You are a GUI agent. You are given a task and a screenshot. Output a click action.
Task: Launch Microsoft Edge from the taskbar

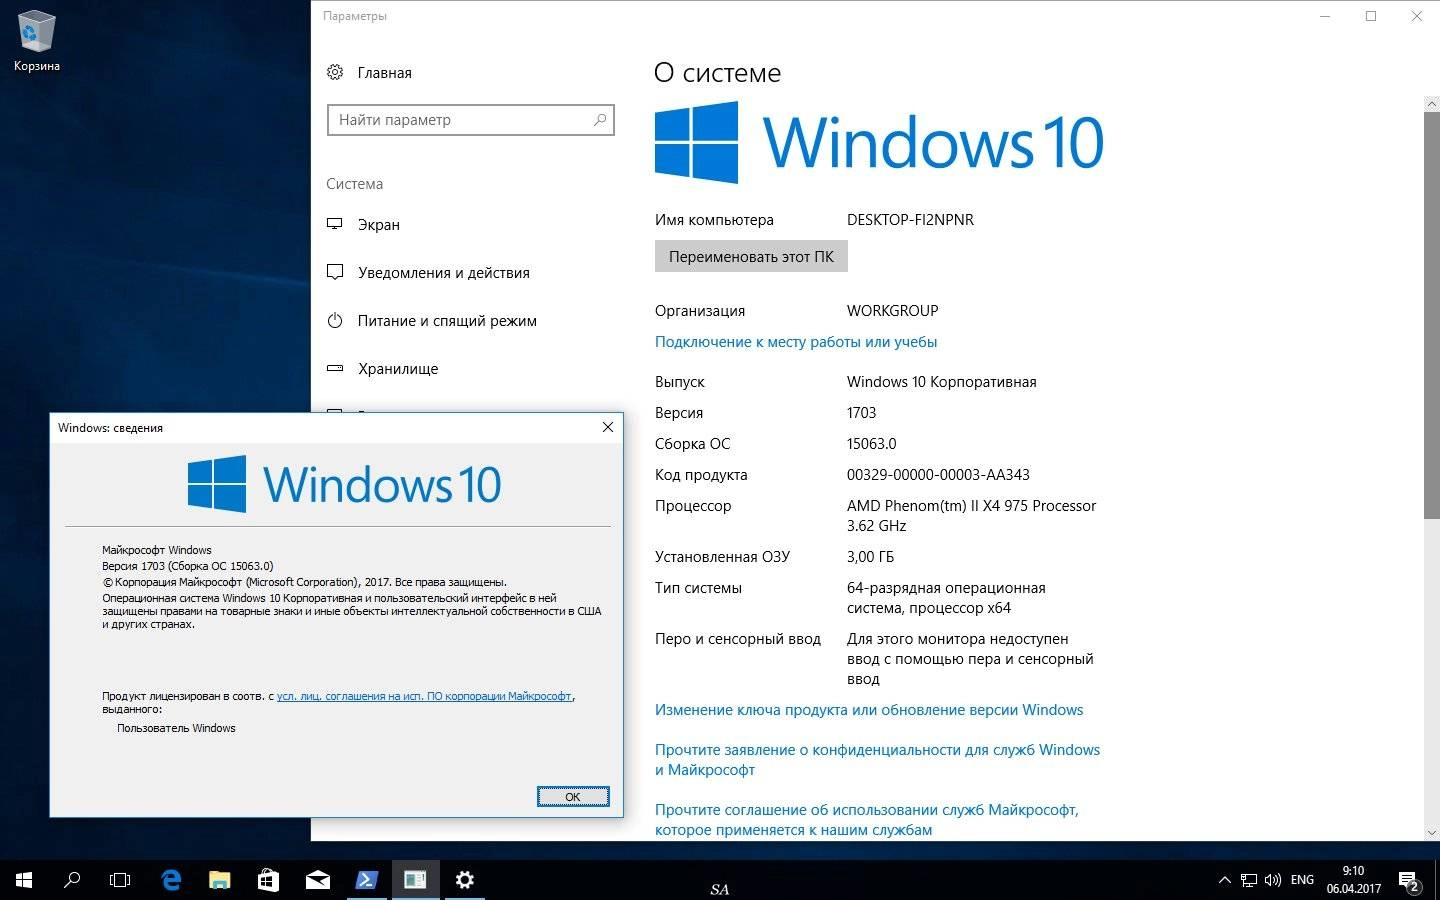(x=171, y=880)
